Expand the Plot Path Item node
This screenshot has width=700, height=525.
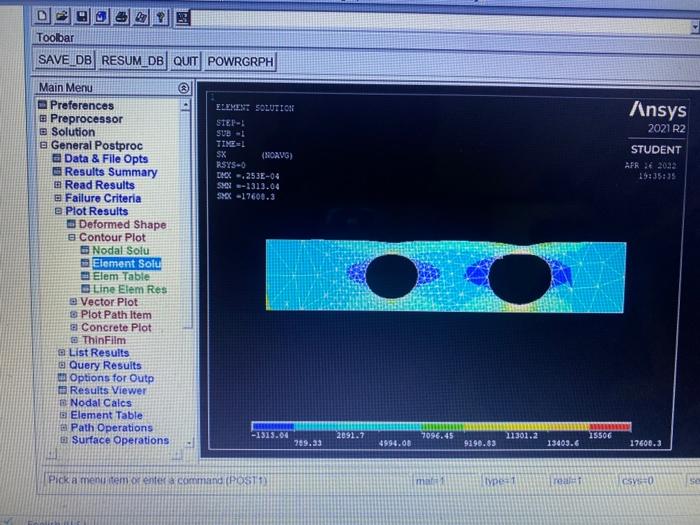74,315
